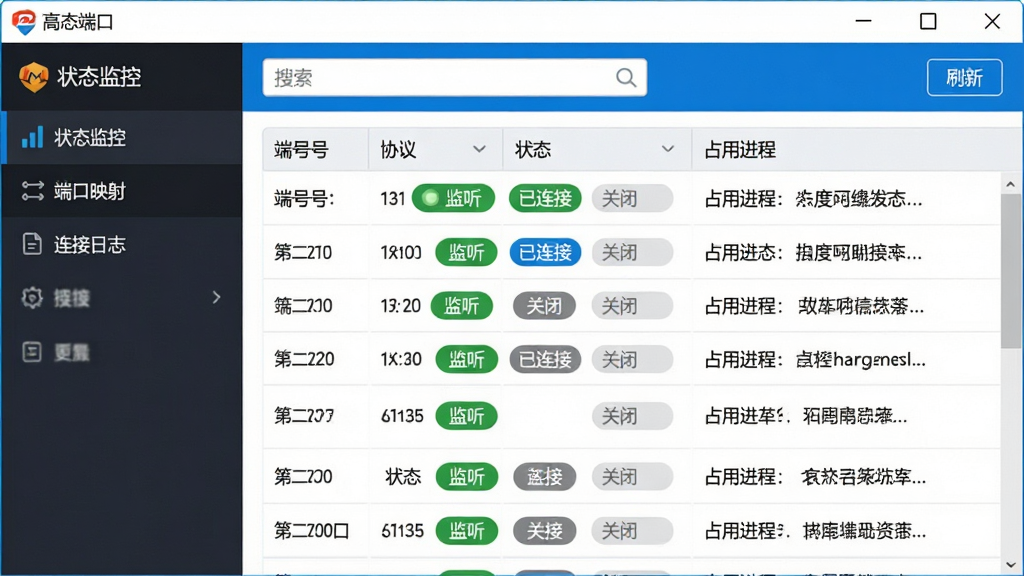Click the bar chart icon for 状态监控
This screenshot has height=576, width=1024.
[32, 138]
